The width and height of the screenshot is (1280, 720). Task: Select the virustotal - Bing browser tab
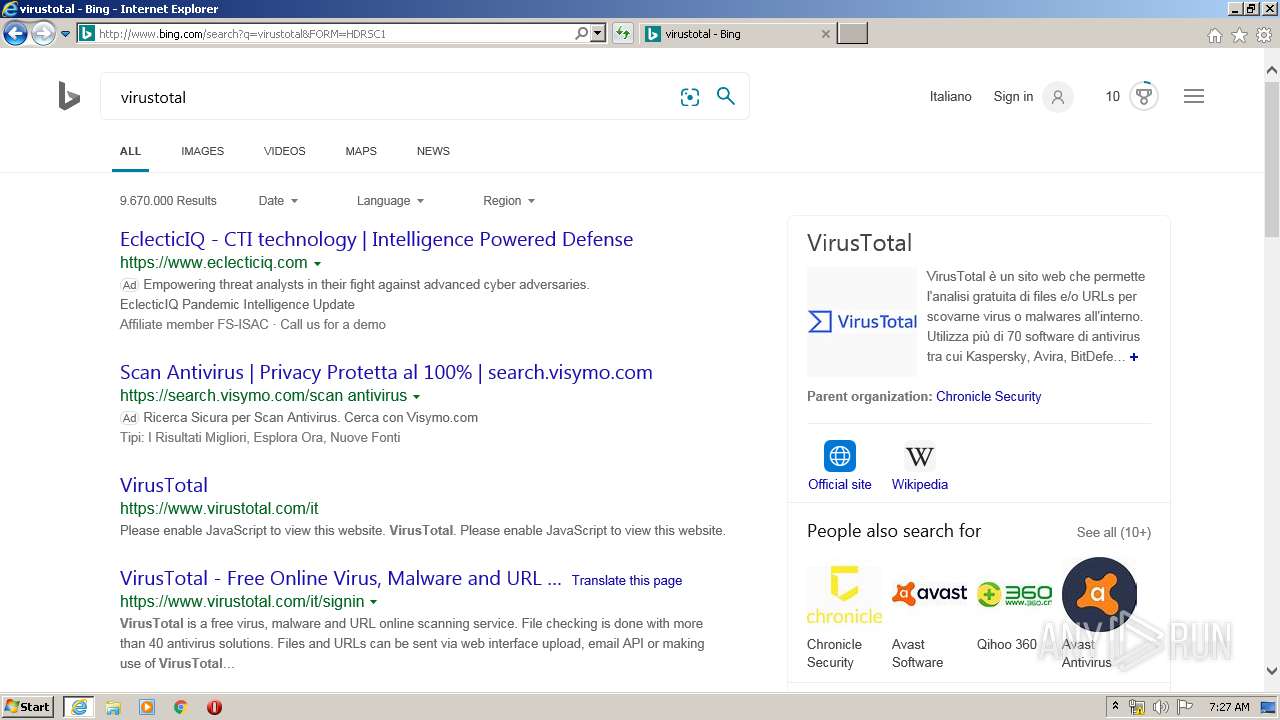coord(738,34)
